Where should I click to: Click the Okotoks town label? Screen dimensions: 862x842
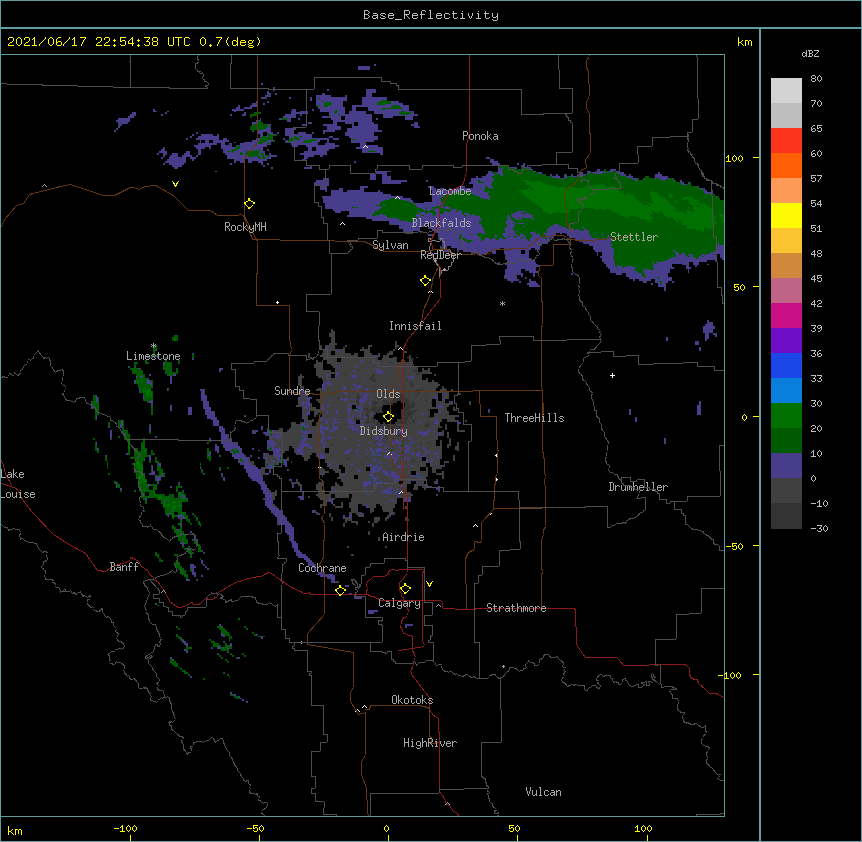click(x=412, y=700)
